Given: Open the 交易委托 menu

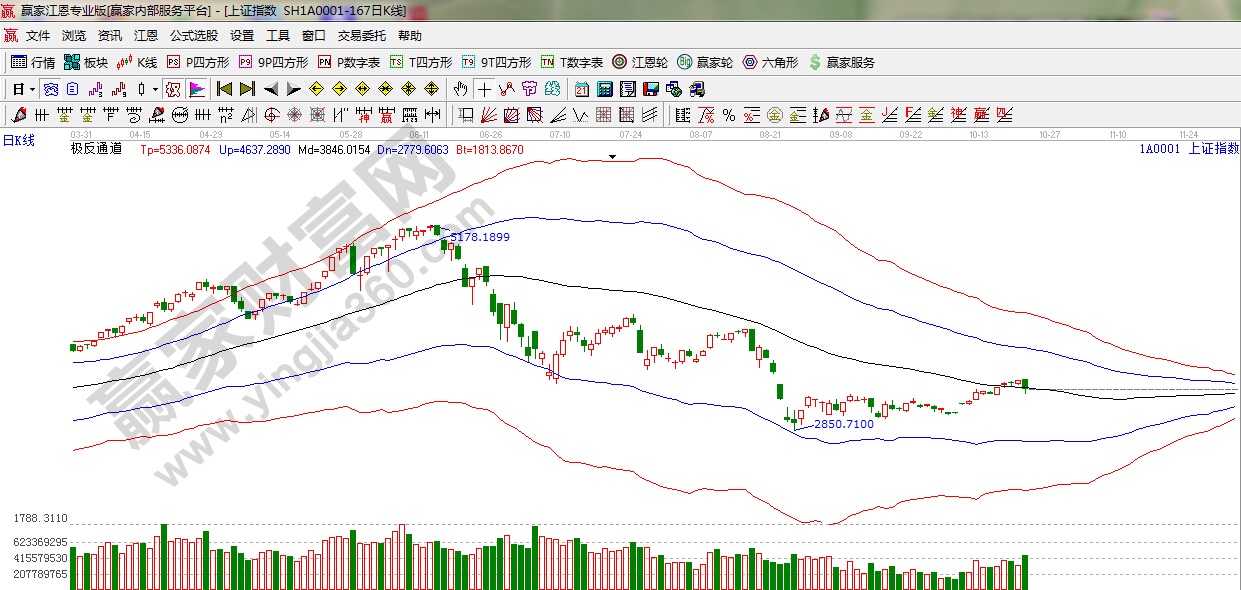Looking at the screenshot, I should tap(361, 36).
